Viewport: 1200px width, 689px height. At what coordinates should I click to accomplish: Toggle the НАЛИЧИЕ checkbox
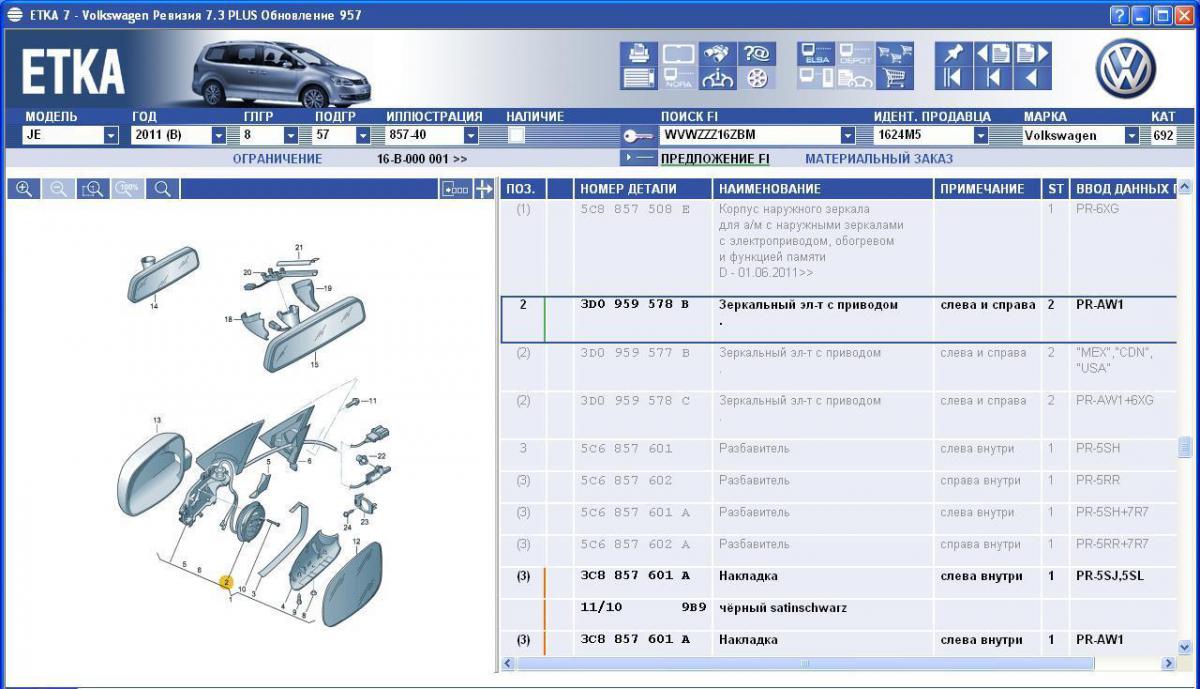[516, 136]
